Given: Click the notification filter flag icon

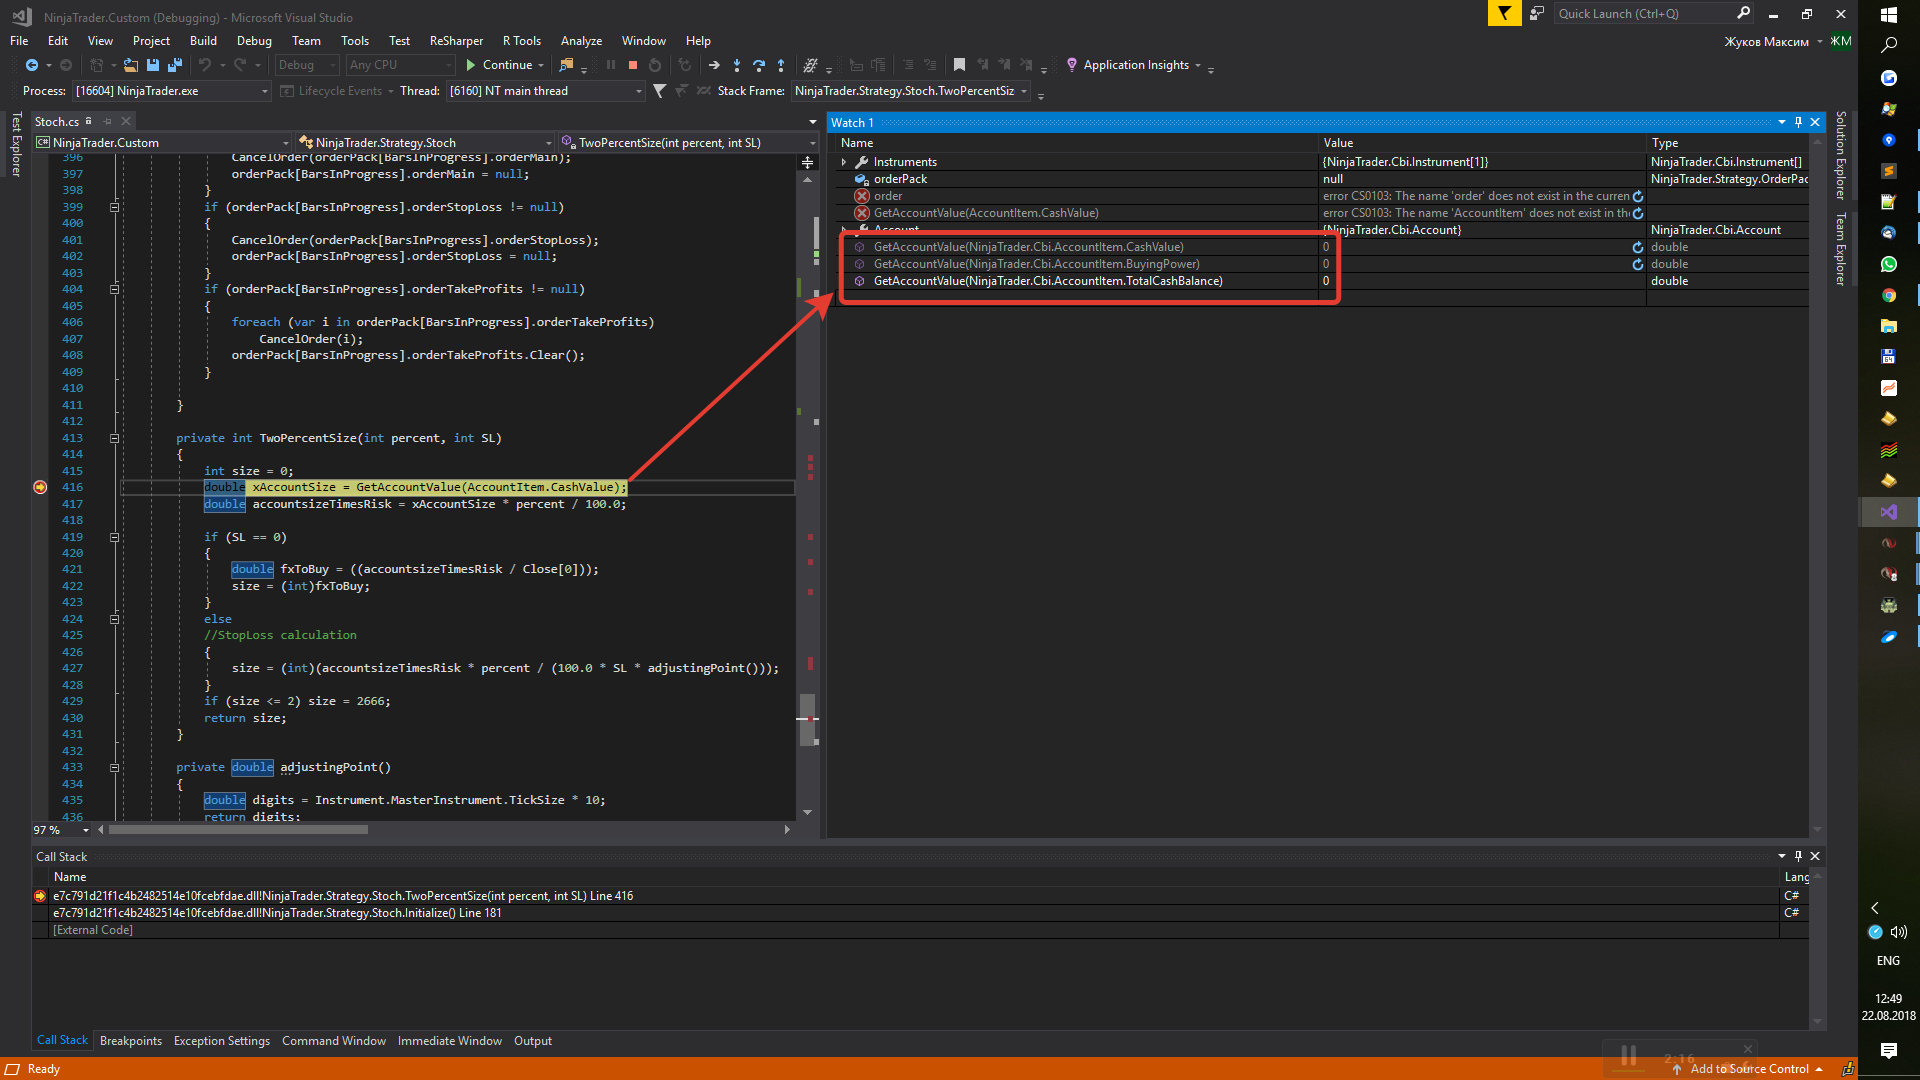Looking at the screenshot, I should click(1504, 13).
